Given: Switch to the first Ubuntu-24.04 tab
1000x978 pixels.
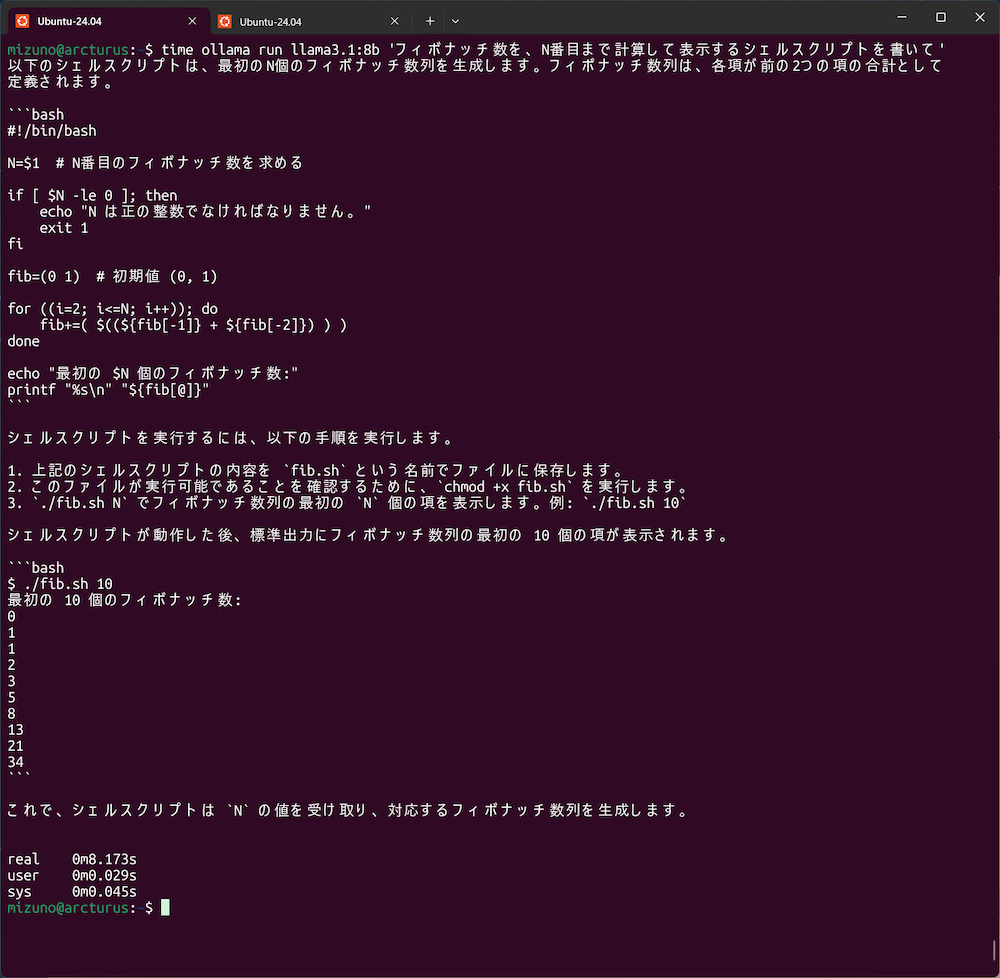Looking at the screenshot, I should pyautogui.click(x=107, y=21).
